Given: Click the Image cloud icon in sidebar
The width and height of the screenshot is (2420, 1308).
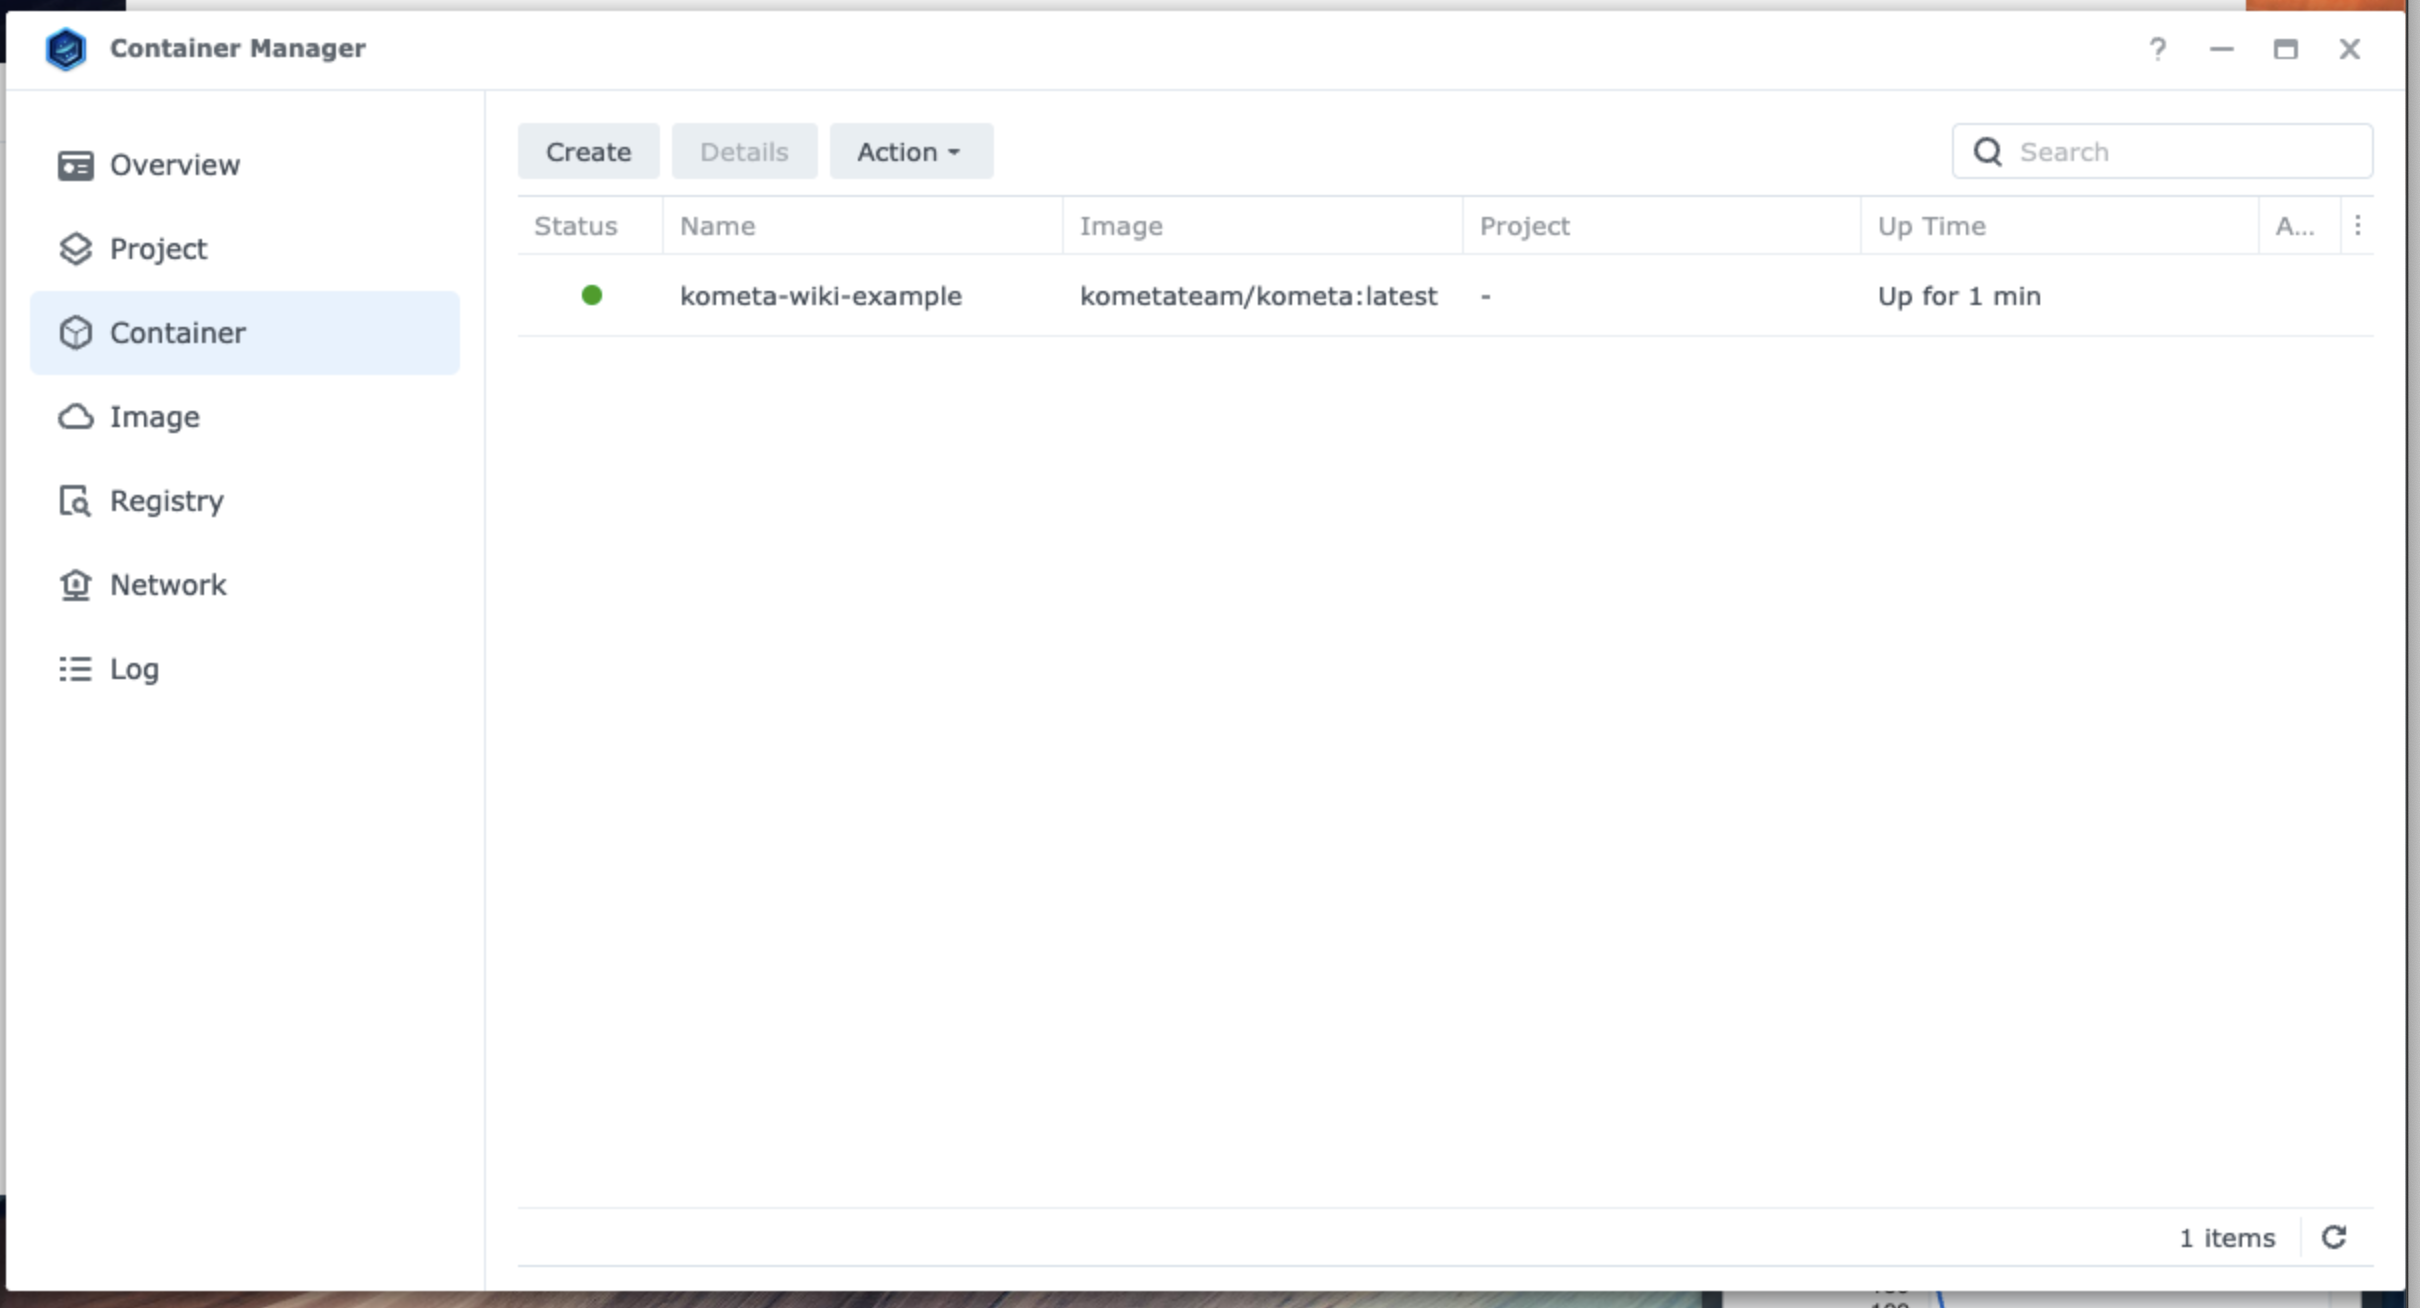Looking at the screenshot, I should click(x=76, y=417).
